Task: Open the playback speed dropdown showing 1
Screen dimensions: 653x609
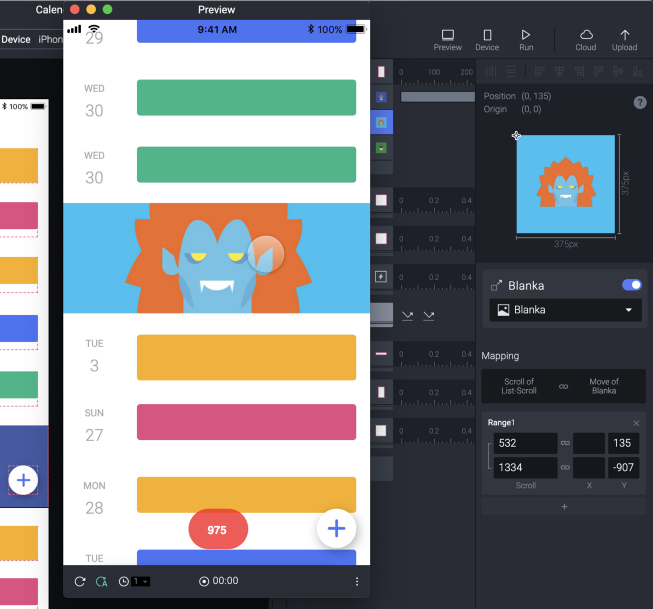Action: coord(140,582)
